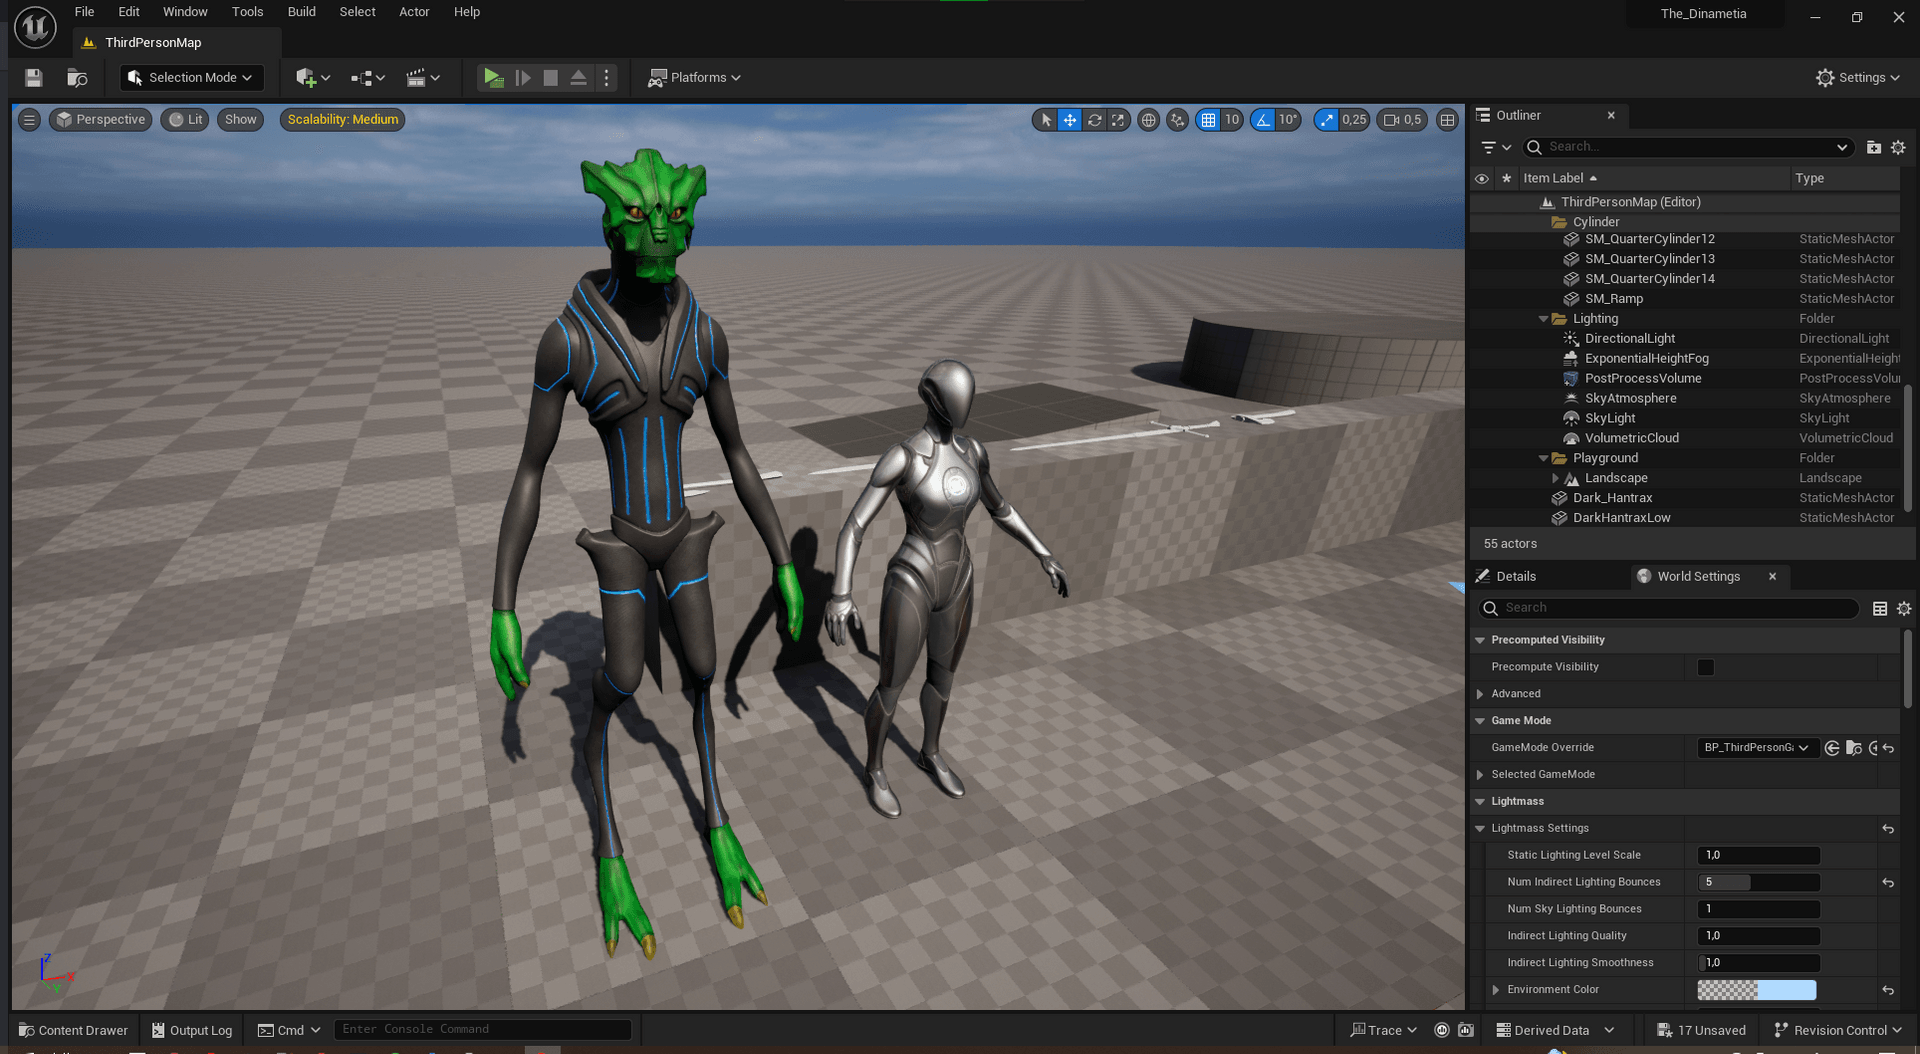Switch to the World Settings tab
Viewport: 1920px width, 1054px height.
coord(1698,577)
